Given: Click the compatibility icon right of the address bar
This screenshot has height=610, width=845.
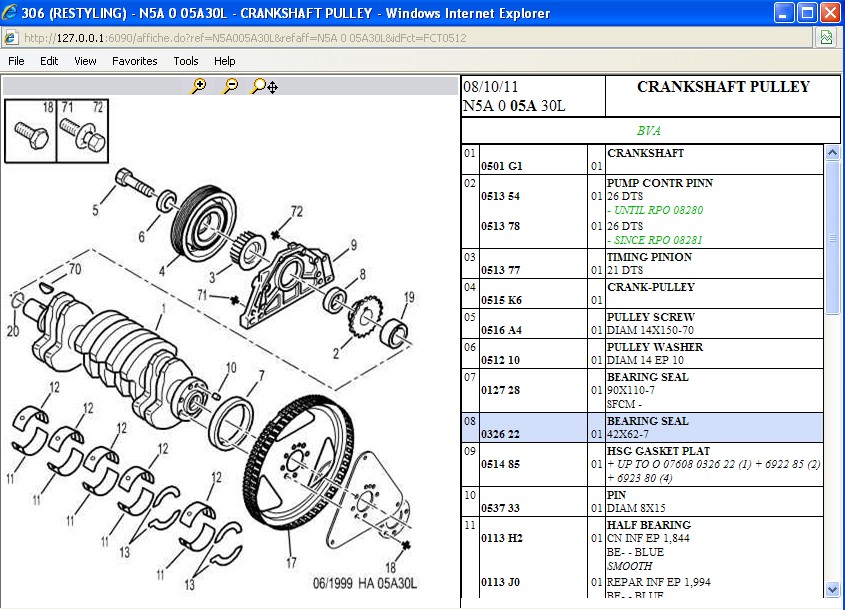Looking at the screenshot, I should click(x=826, y=38).
